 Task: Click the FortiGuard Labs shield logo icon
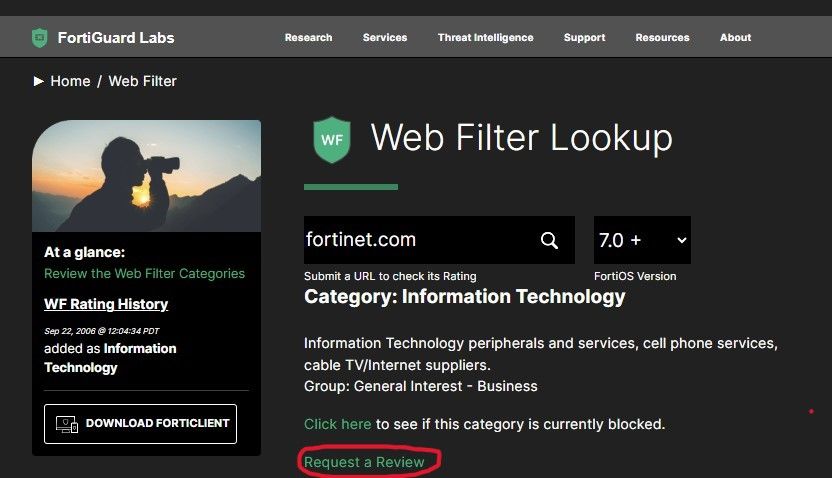coord(39,38)
